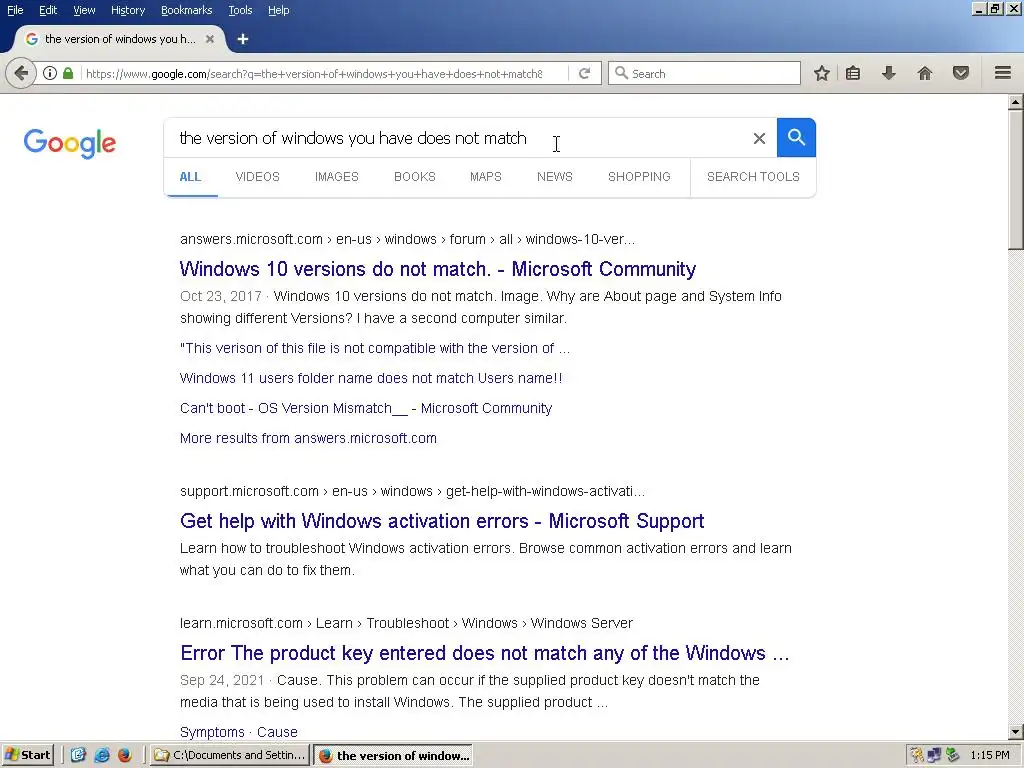Open 'Can't boot - OS Version Mismatch' link

[x=366, y=408]
